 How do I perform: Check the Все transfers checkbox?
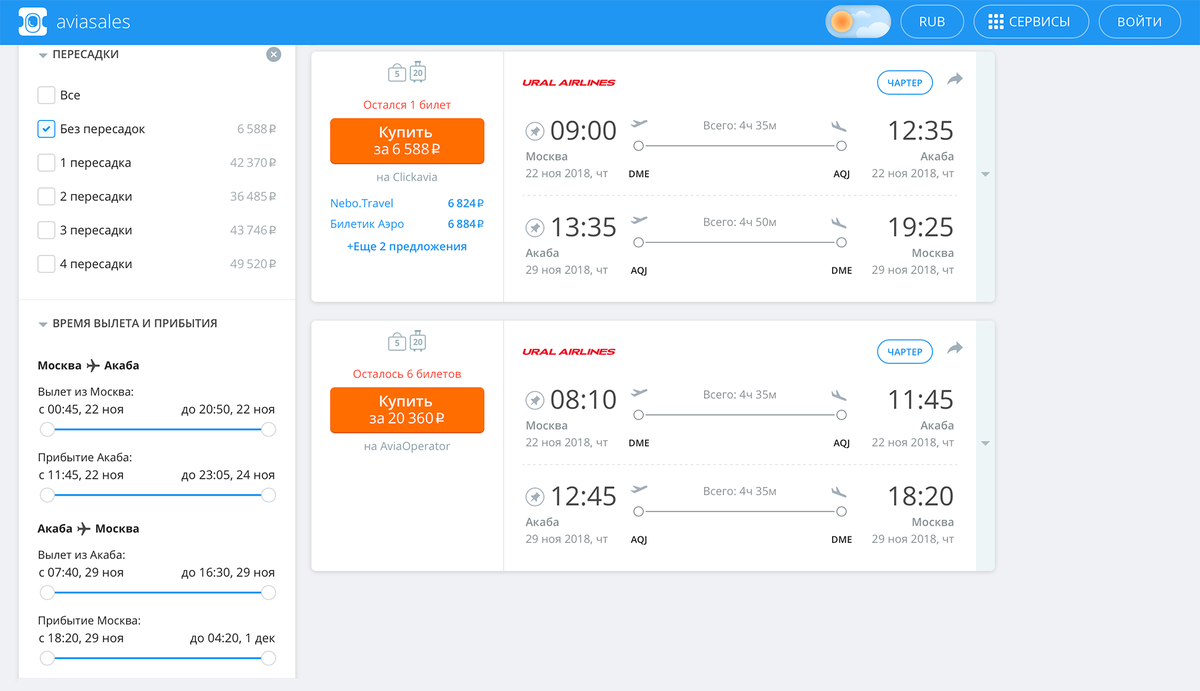coord(46,96)
